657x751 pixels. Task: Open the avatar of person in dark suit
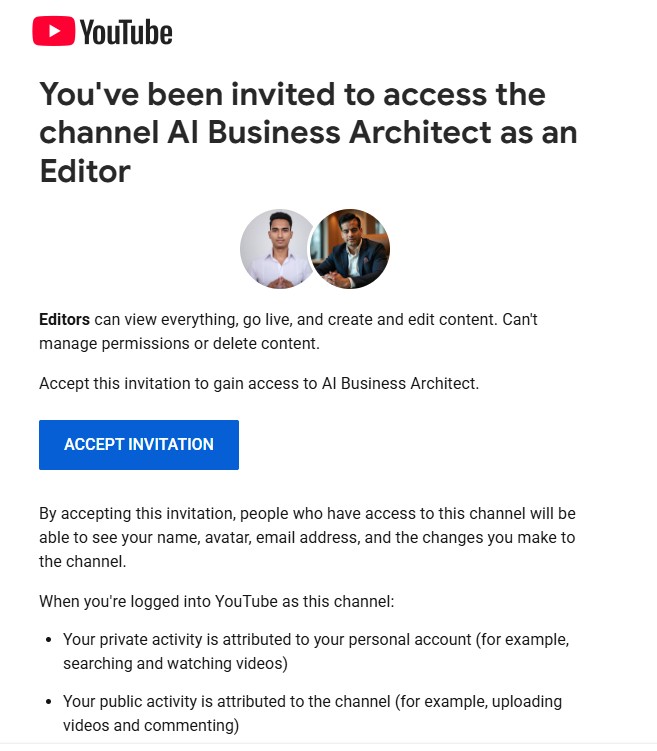coord(350,249)
